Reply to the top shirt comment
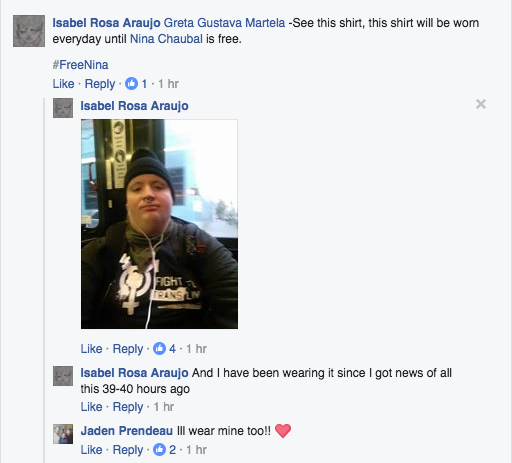 tap(100, 84)
